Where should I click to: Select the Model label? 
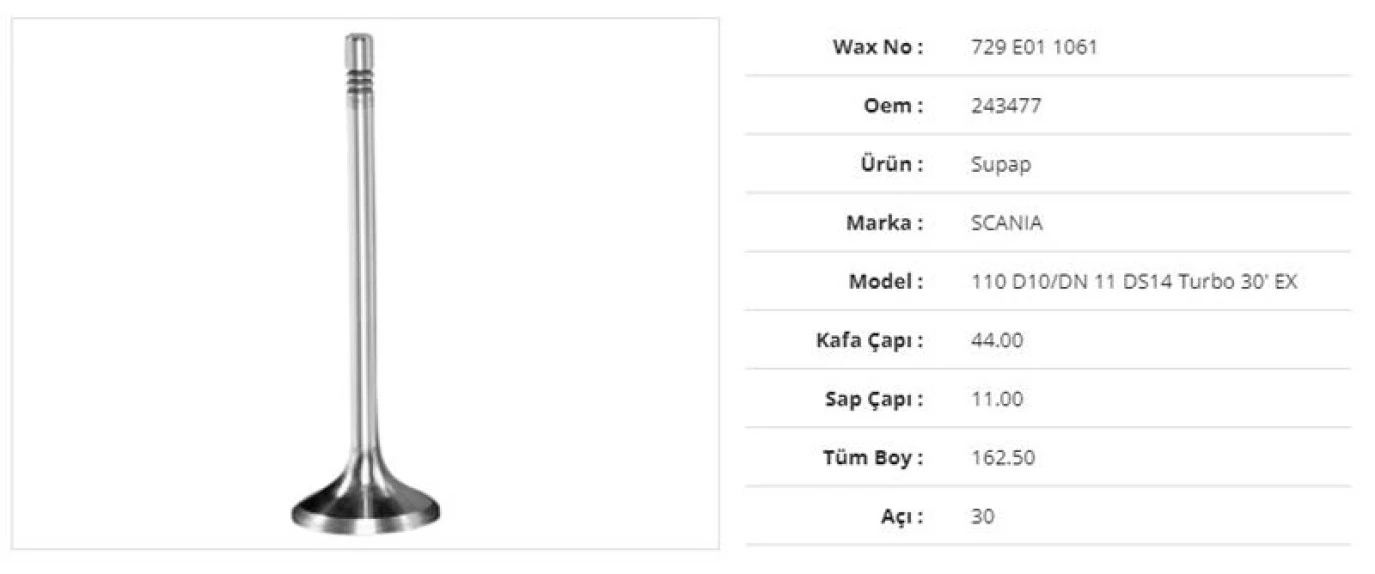[x=885, y=282]
